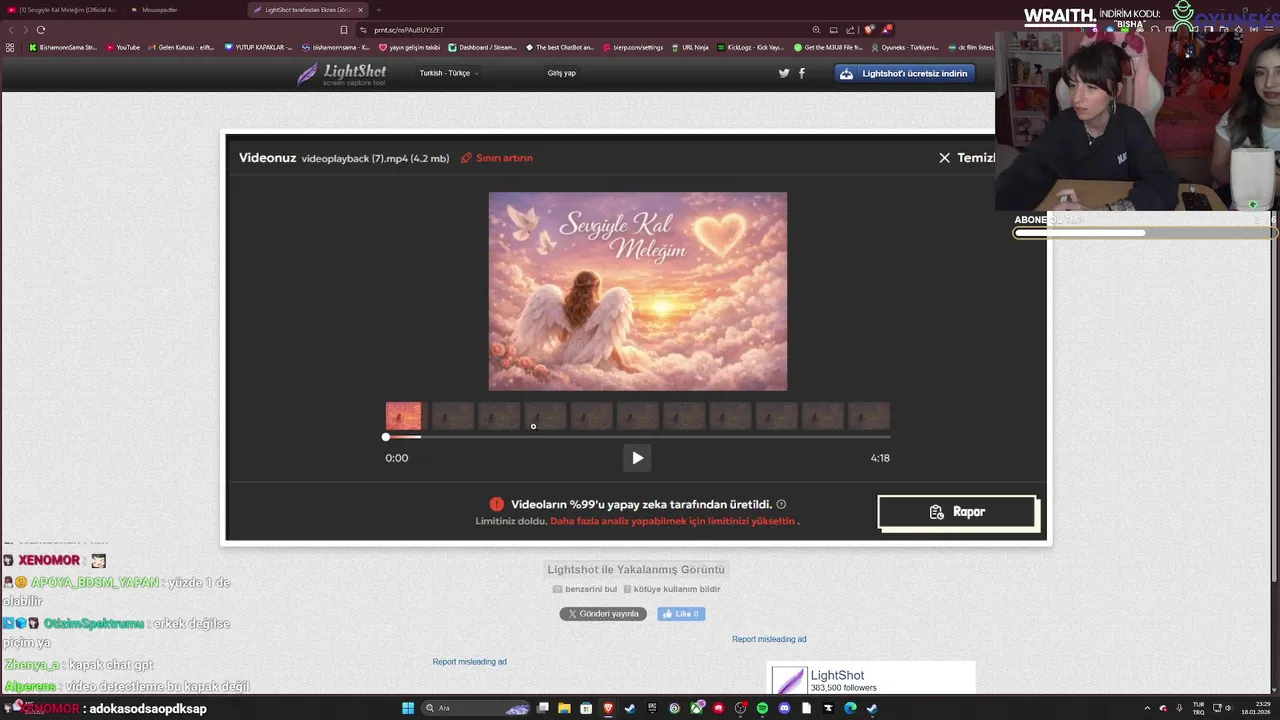Open the Sınırı artırın link

coord(497,158)
